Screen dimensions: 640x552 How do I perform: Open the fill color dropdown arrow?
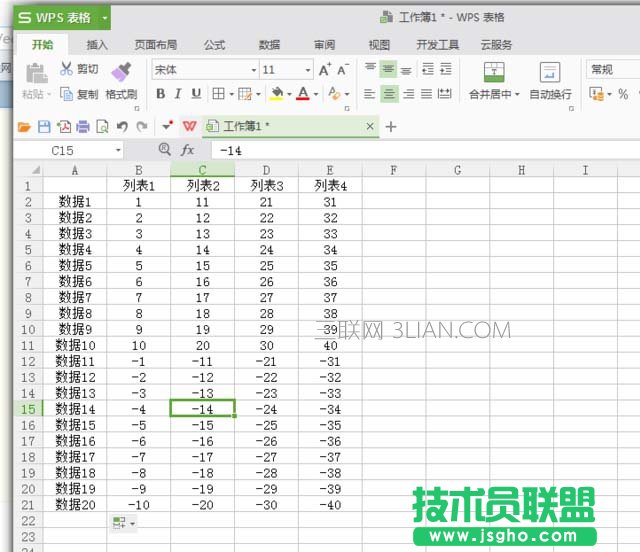pos(289,94)
